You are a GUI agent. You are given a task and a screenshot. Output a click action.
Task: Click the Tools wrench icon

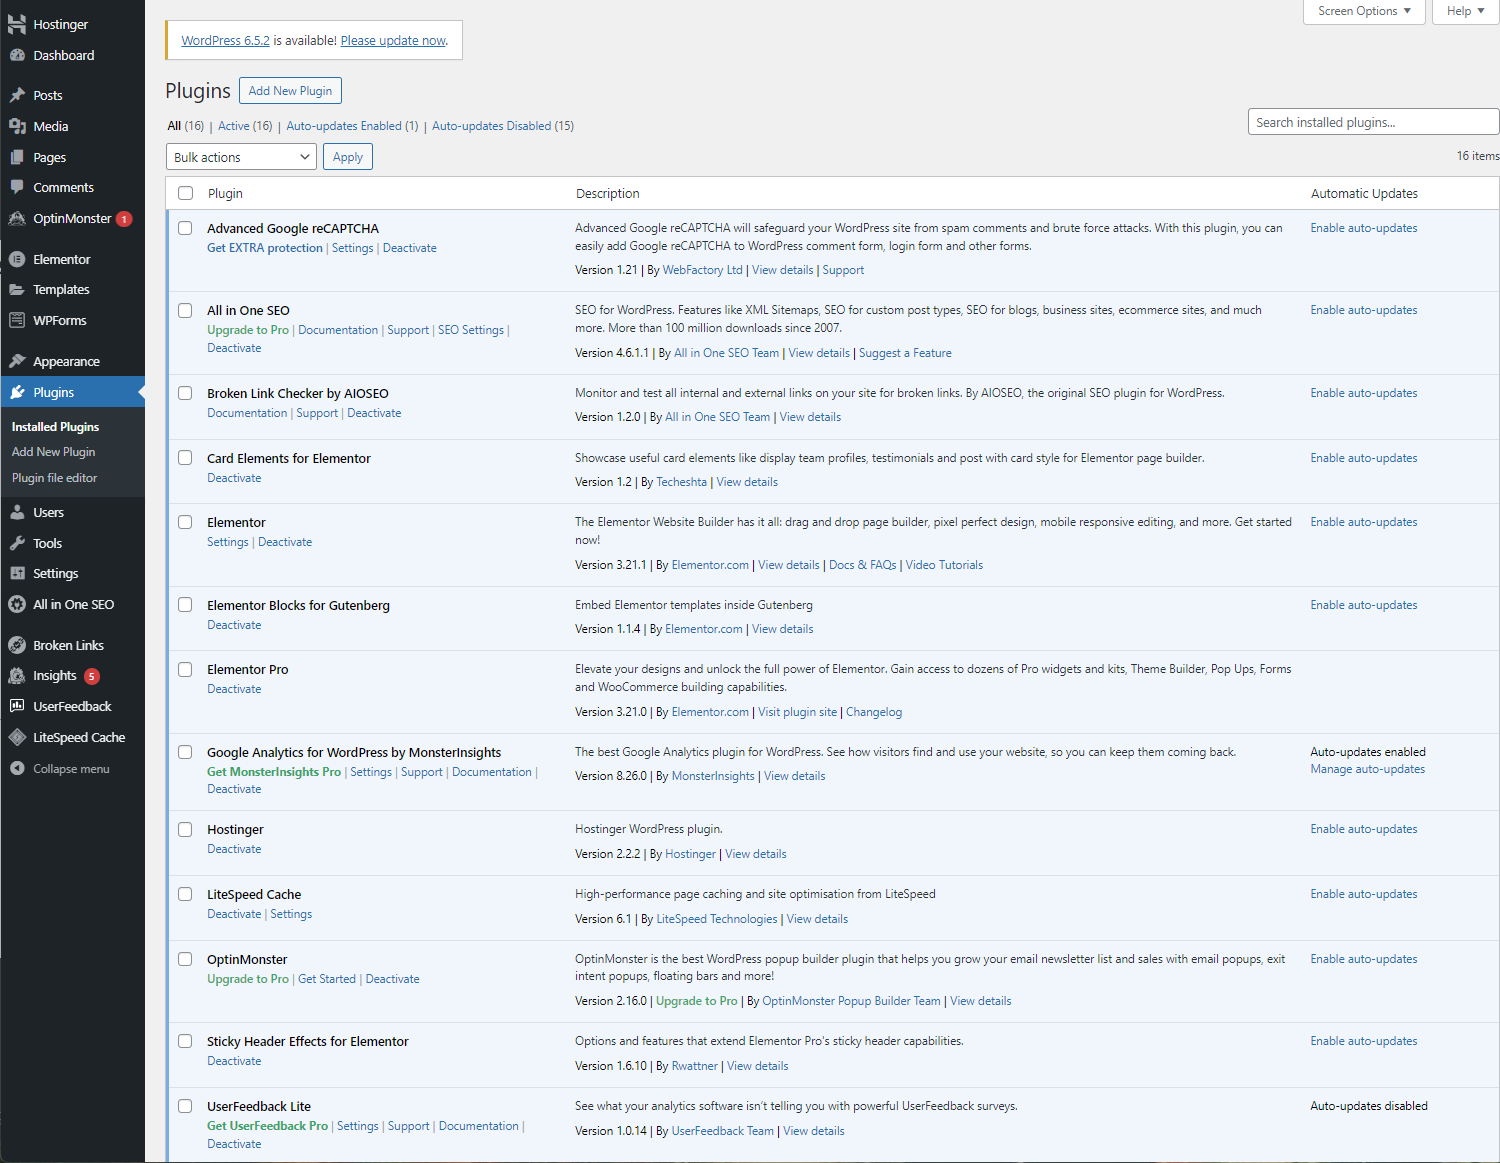(17, 543)
